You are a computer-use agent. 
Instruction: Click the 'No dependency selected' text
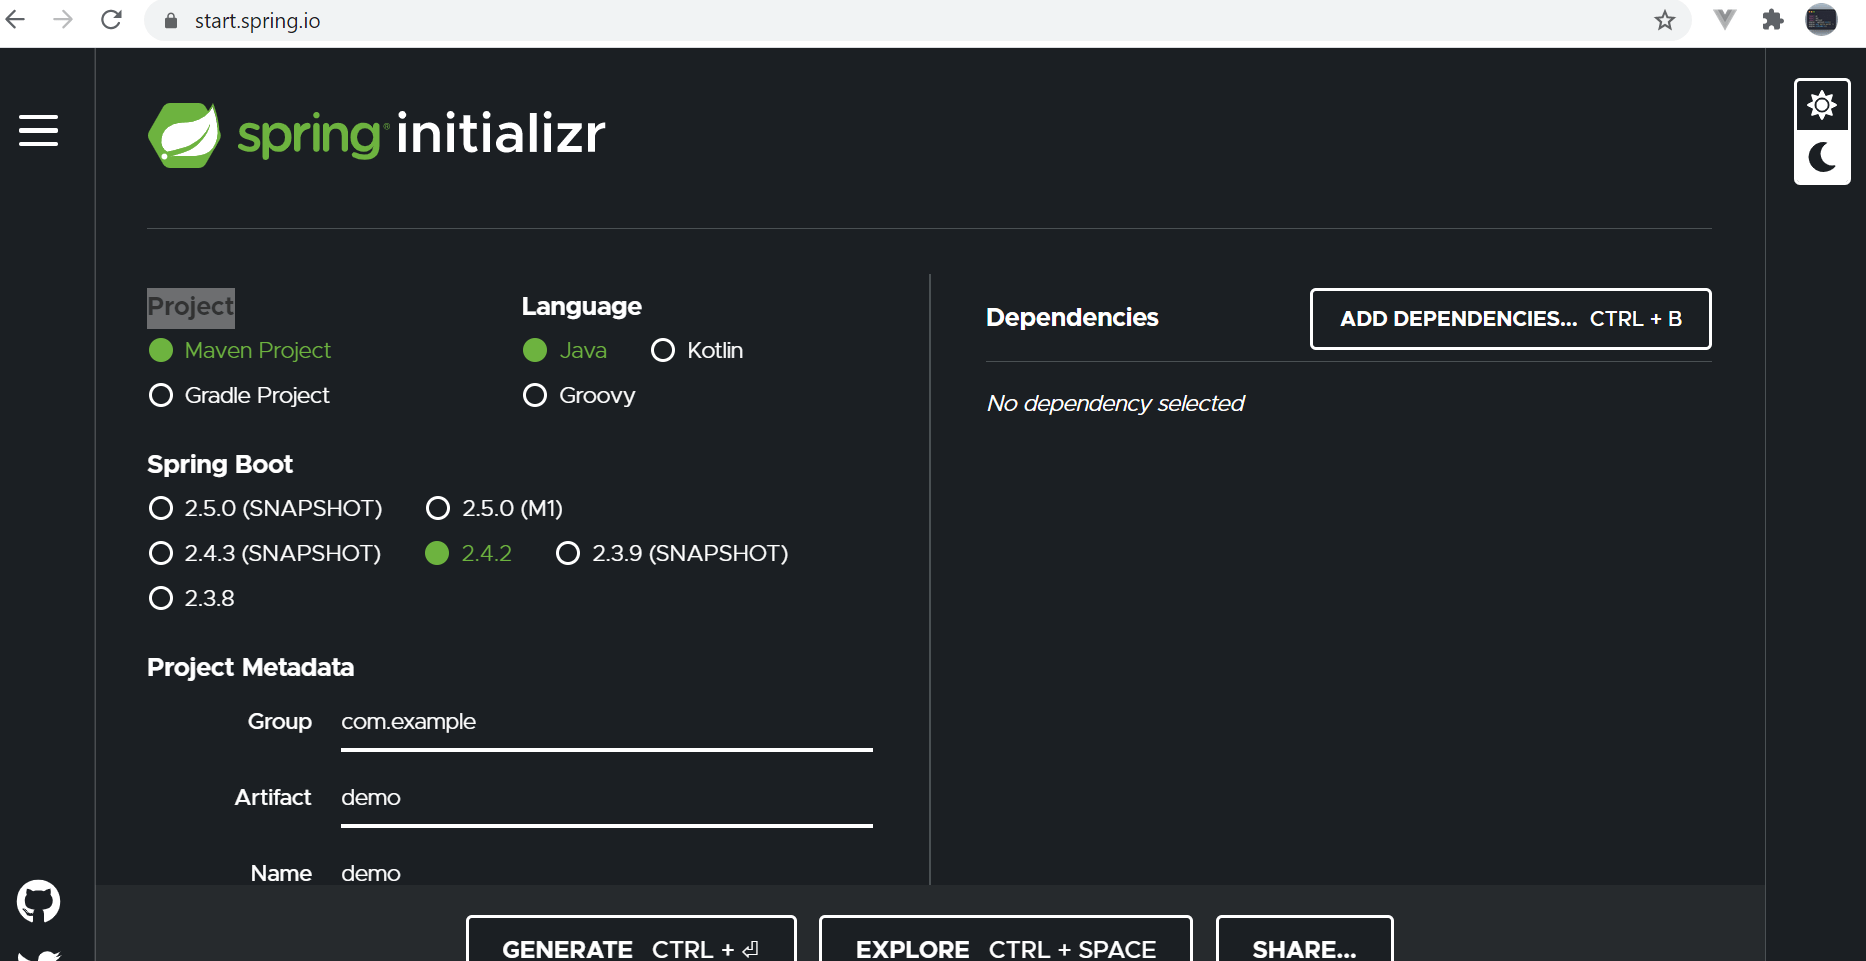point(1116,403)
